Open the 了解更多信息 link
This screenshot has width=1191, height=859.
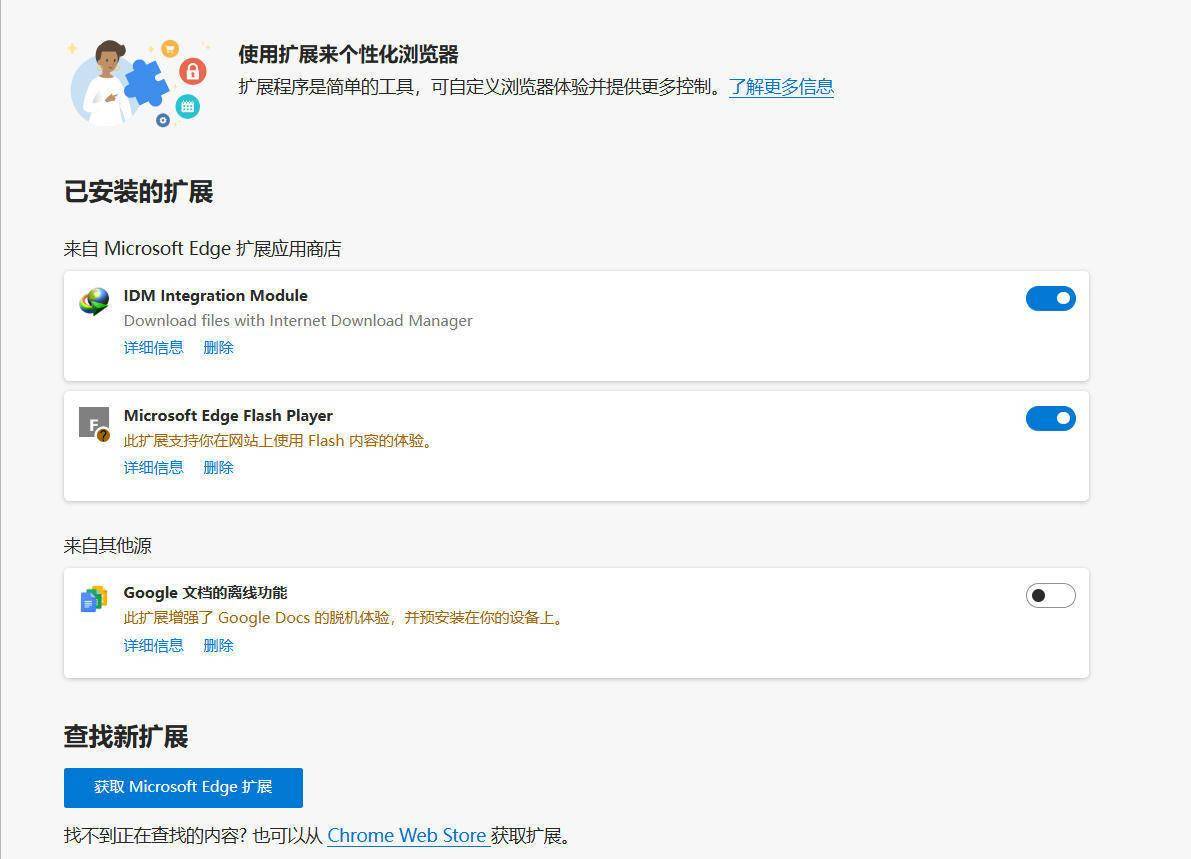pos(782,87)
